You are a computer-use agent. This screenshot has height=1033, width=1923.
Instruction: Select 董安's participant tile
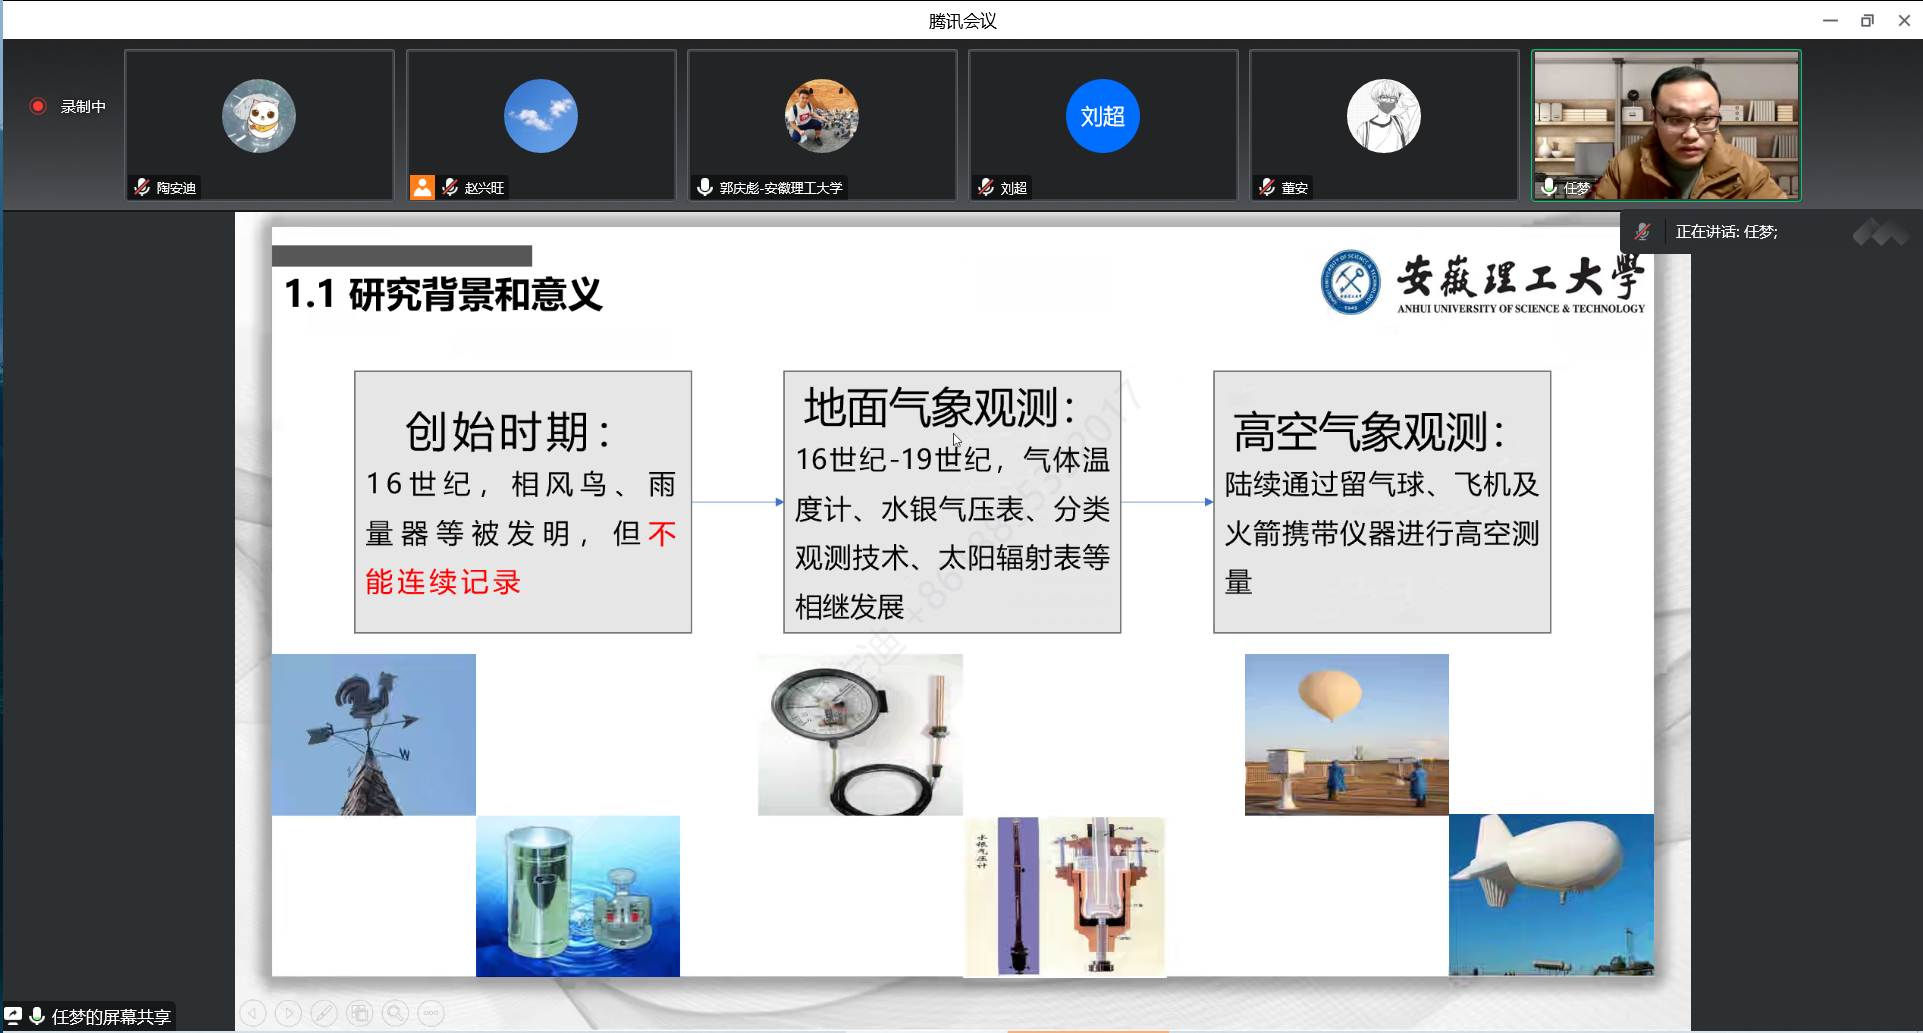[x=1383, y=125]
